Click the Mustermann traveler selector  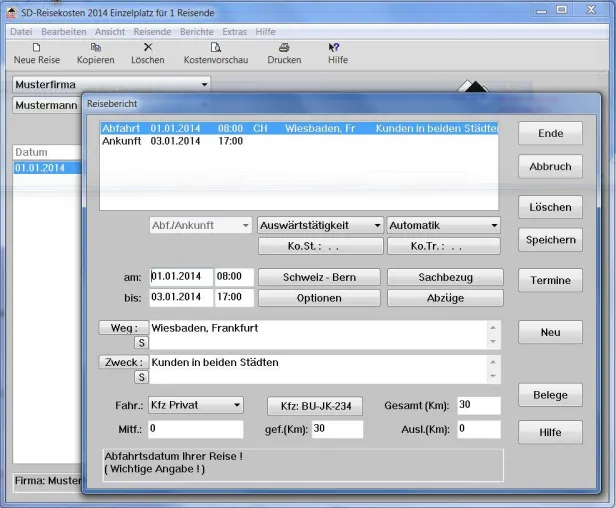point(46,105)
